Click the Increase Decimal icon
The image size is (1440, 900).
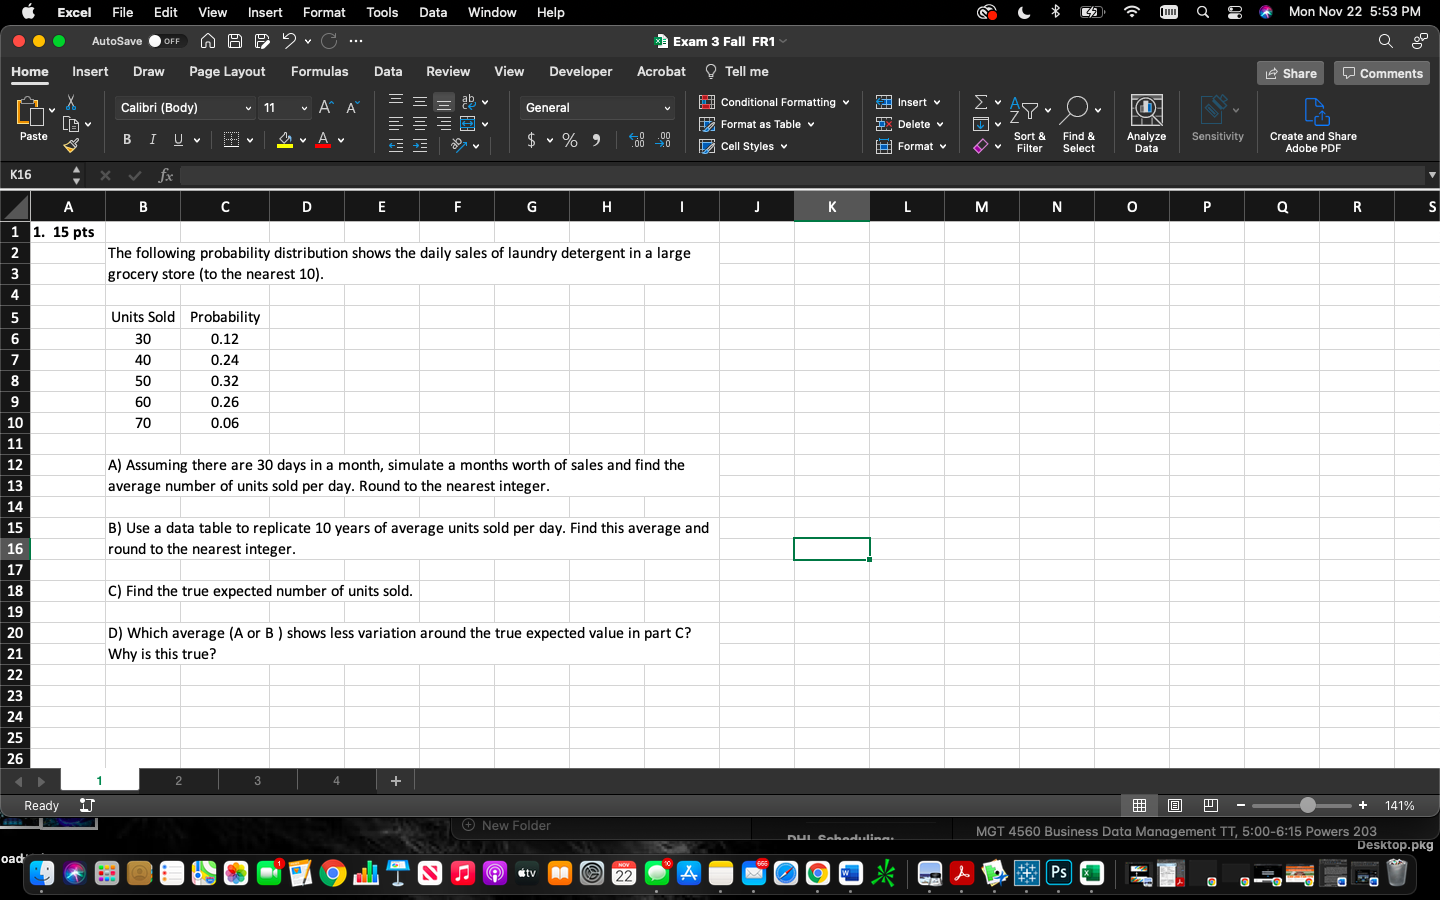click(x=637, y=141)
